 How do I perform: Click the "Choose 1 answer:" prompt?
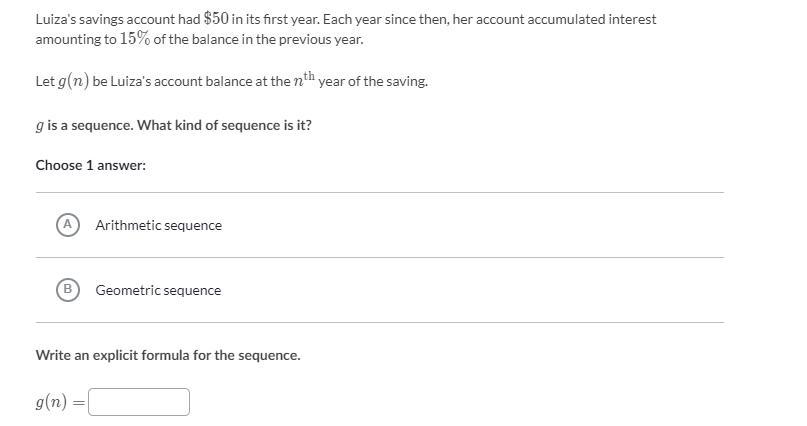tap(91, 165)
